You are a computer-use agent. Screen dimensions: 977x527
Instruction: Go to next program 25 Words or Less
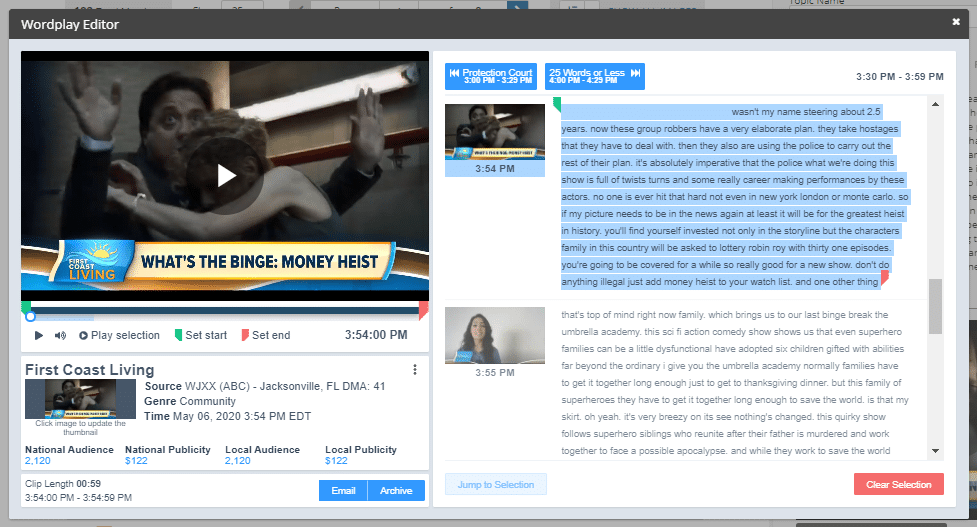595,76
